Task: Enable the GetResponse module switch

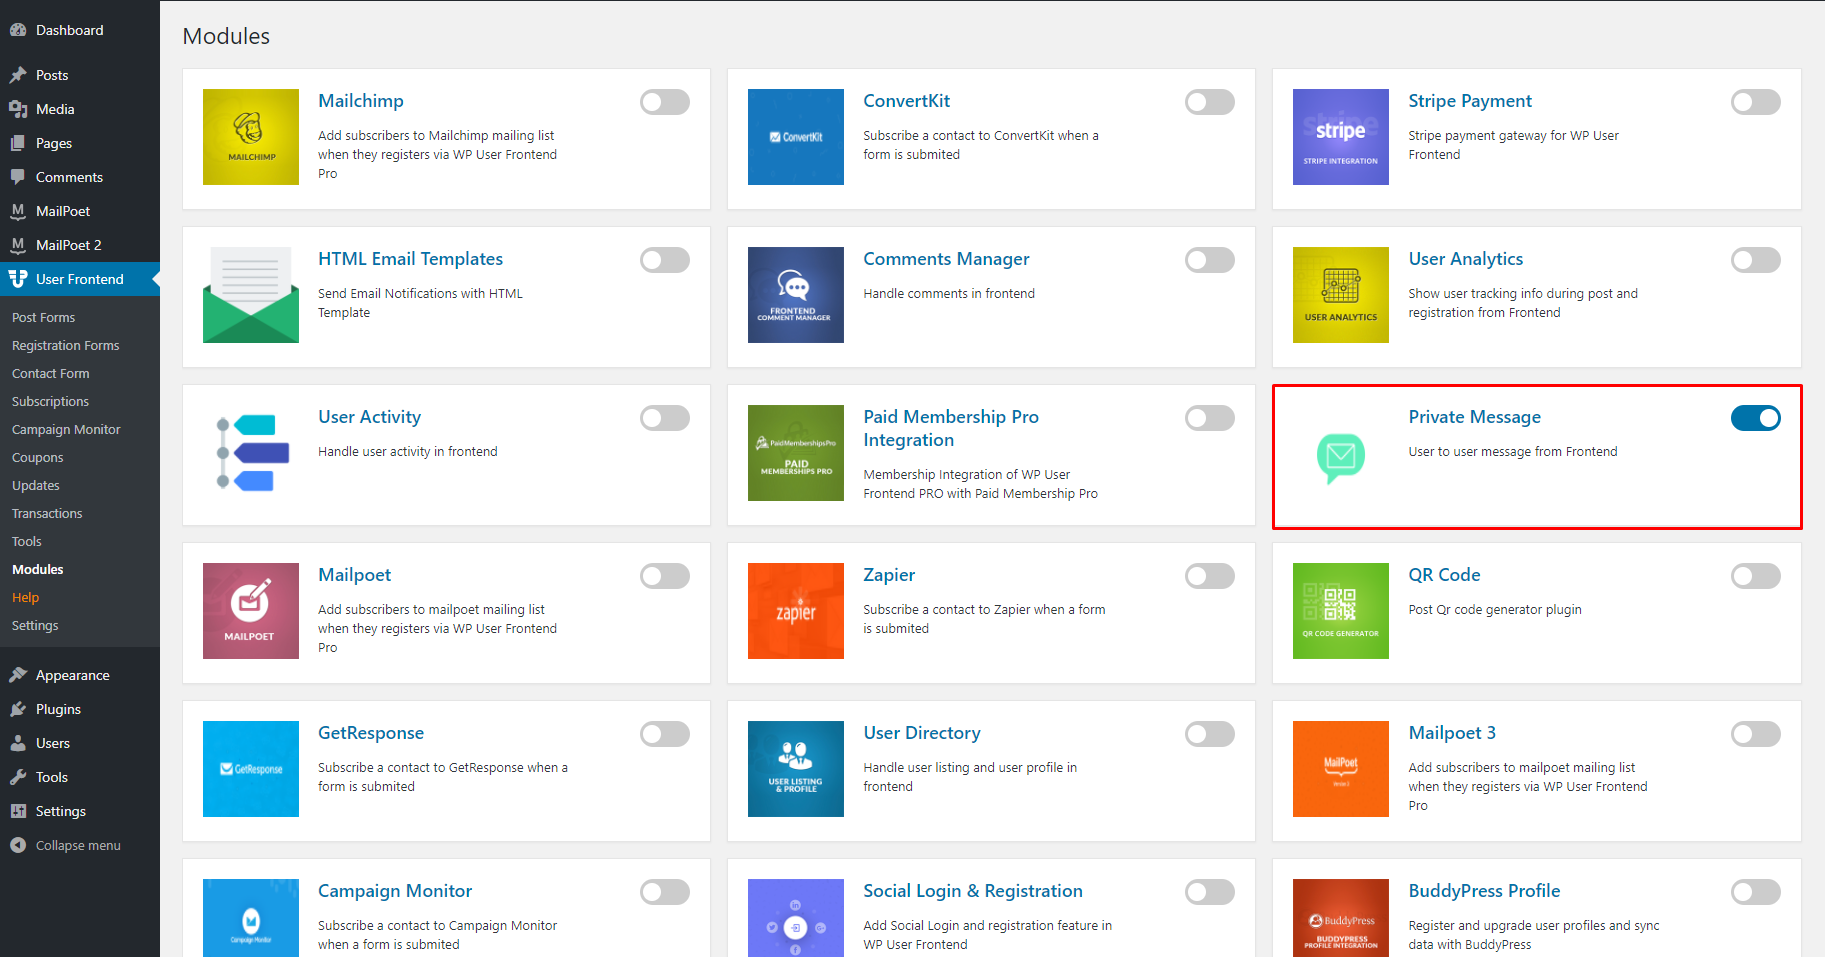Action: pos(664,734)
